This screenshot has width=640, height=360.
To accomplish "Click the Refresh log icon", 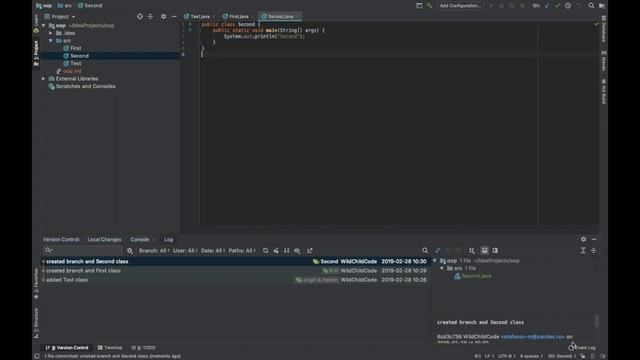I will click(x=266, y=251).
